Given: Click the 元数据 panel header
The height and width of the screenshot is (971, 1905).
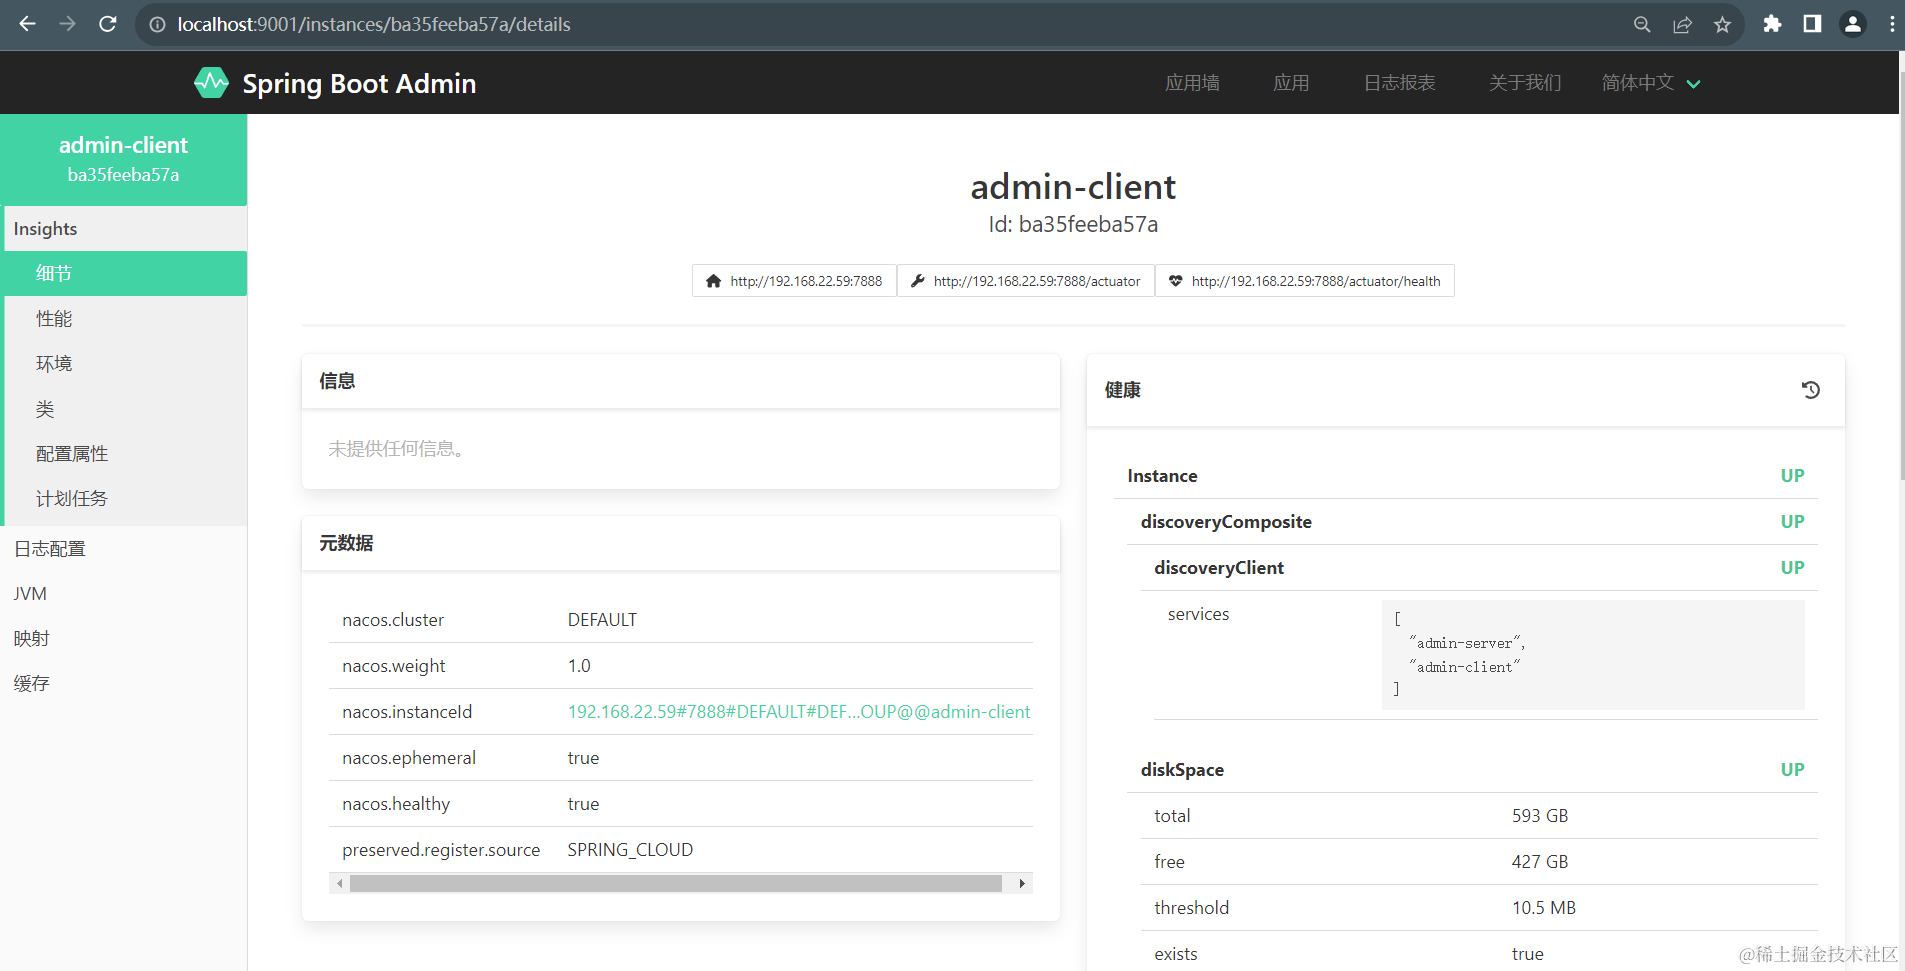Looking at the screenshot, I should coord(681,543).
